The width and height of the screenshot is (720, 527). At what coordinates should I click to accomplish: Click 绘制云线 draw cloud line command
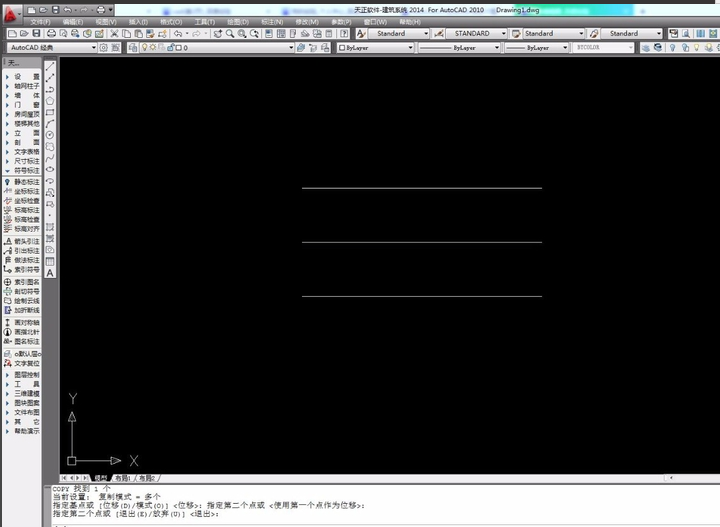[x=22, y=301]
